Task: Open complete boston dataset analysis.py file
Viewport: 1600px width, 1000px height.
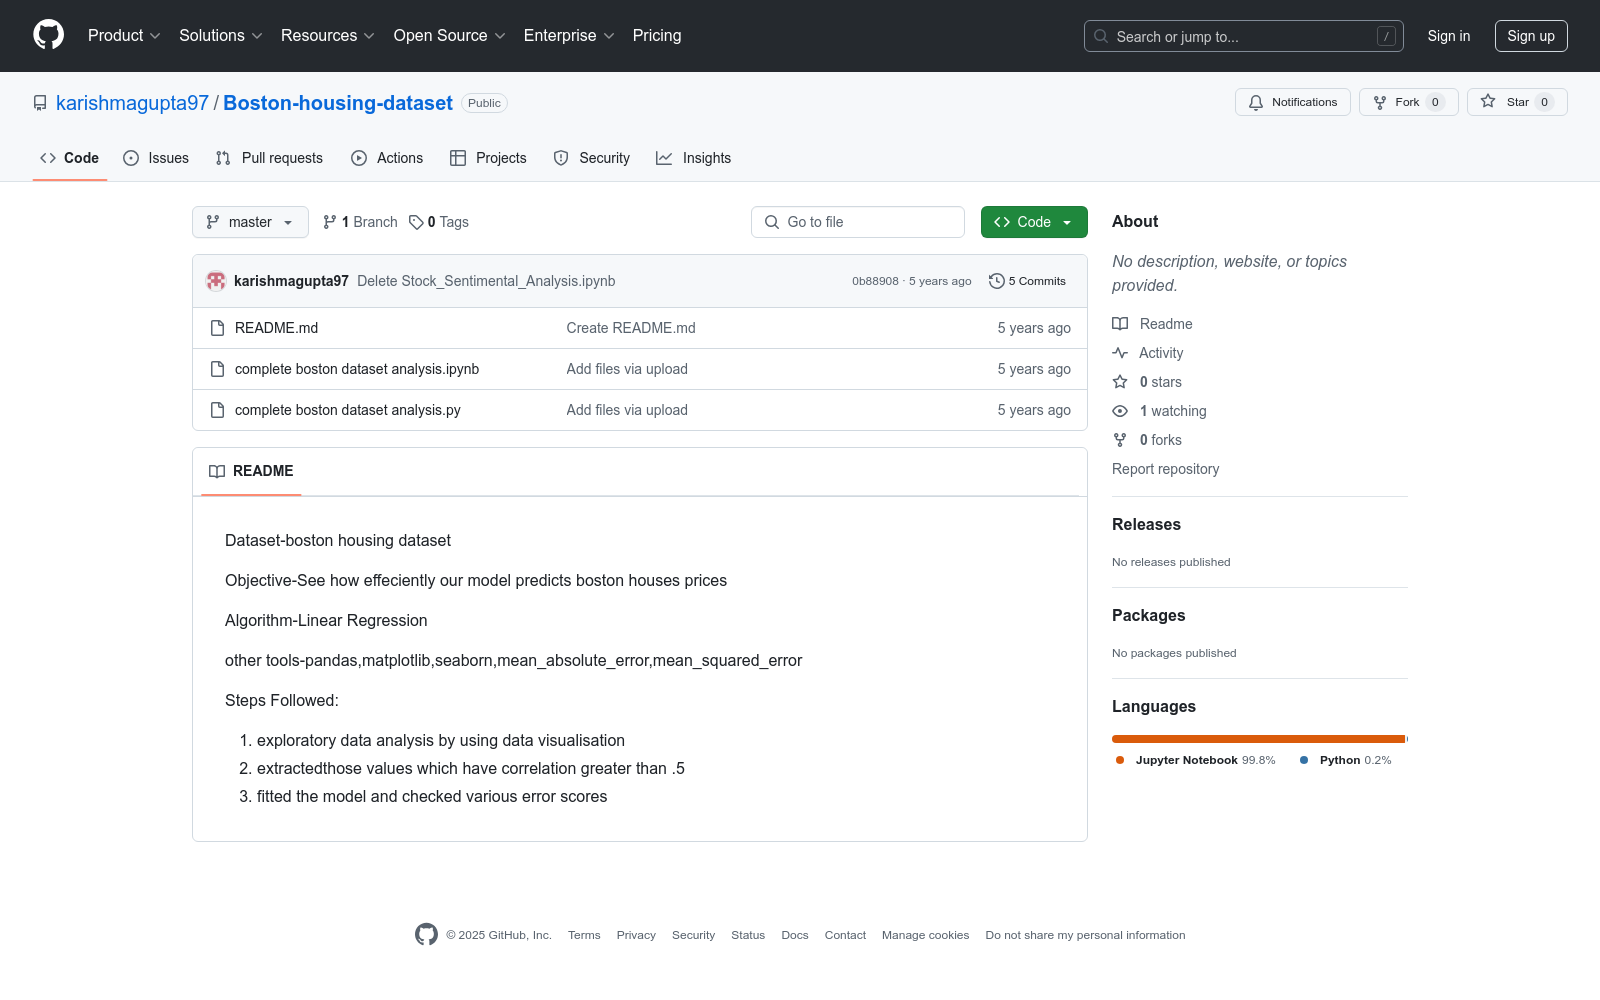Action: point(348,410)
